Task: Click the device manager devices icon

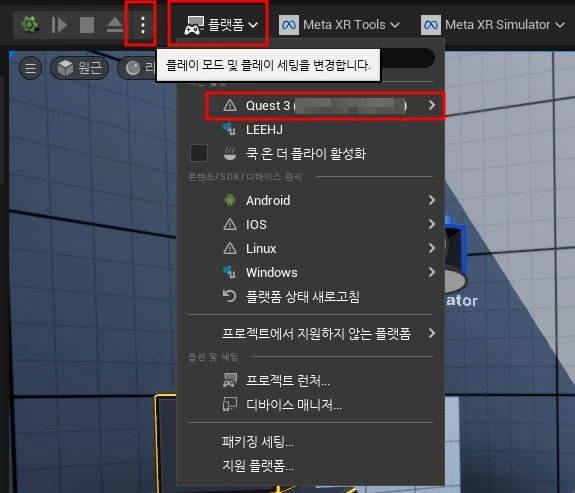Action: 230,404
